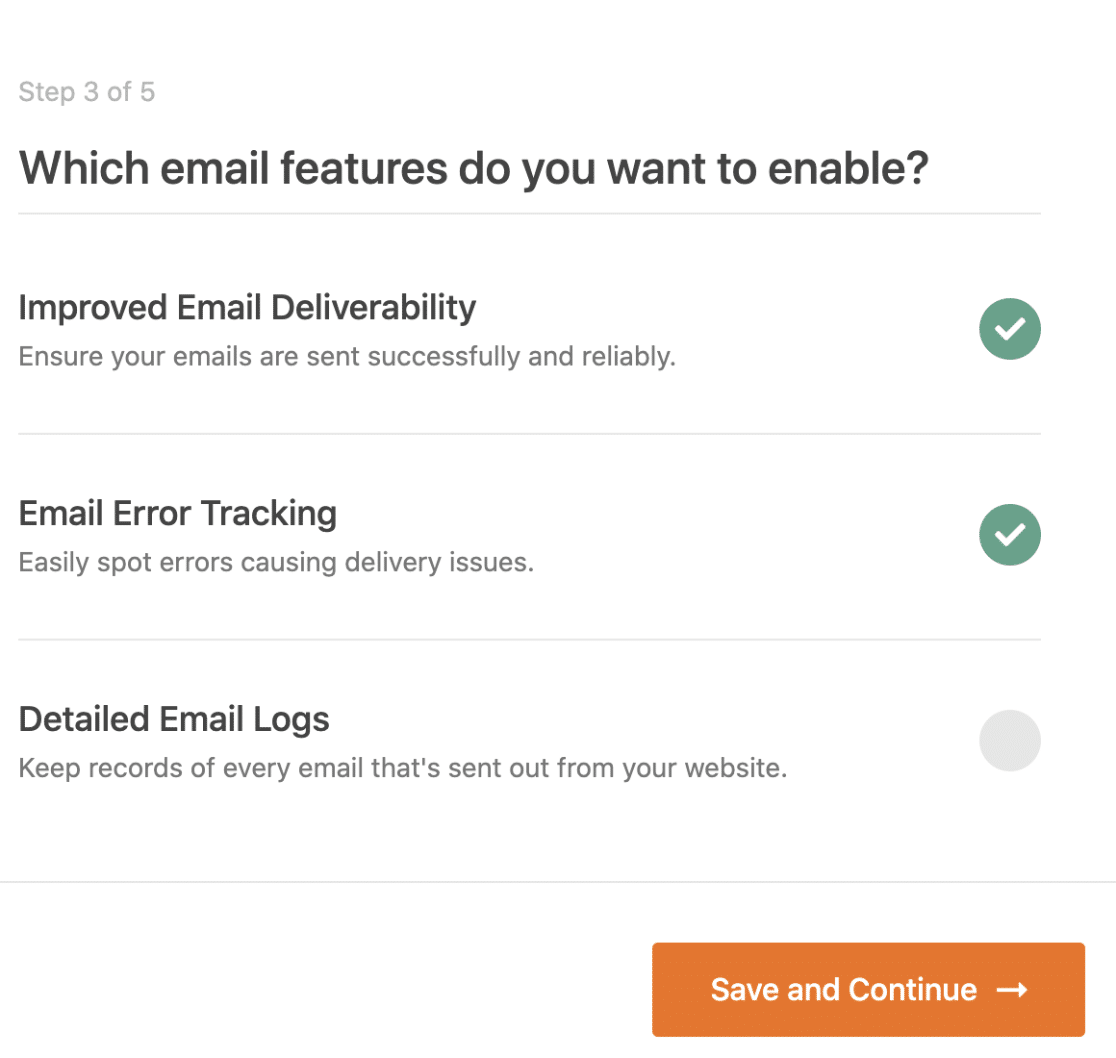Screen dimensions: 1116x1058
Task: Select the Detailed Email Logs title
Action: (x=174, y=719)
